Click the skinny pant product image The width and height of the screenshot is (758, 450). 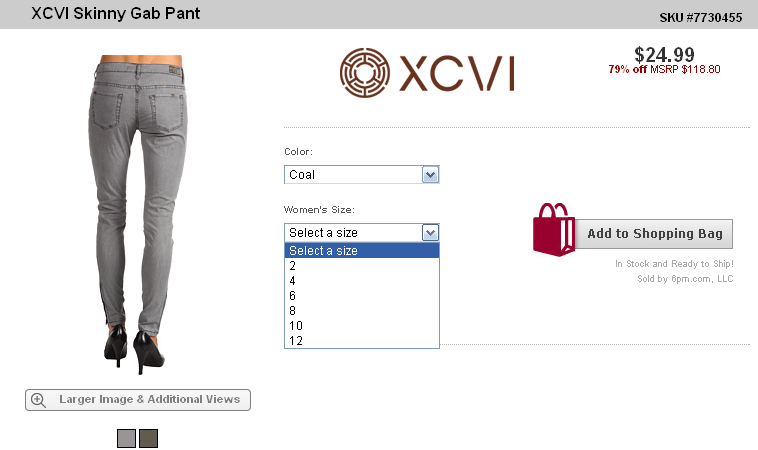[x=138, y=214]
